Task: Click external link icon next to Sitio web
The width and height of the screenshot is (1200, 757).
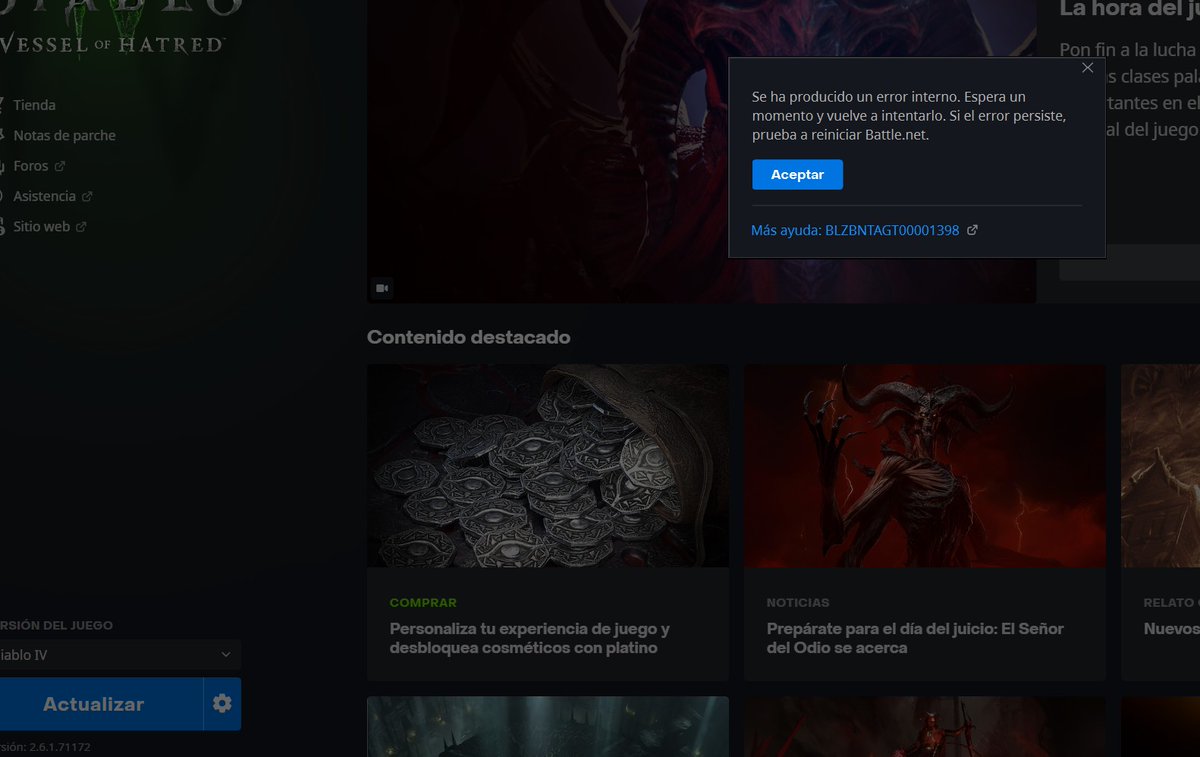Action: 81,227
